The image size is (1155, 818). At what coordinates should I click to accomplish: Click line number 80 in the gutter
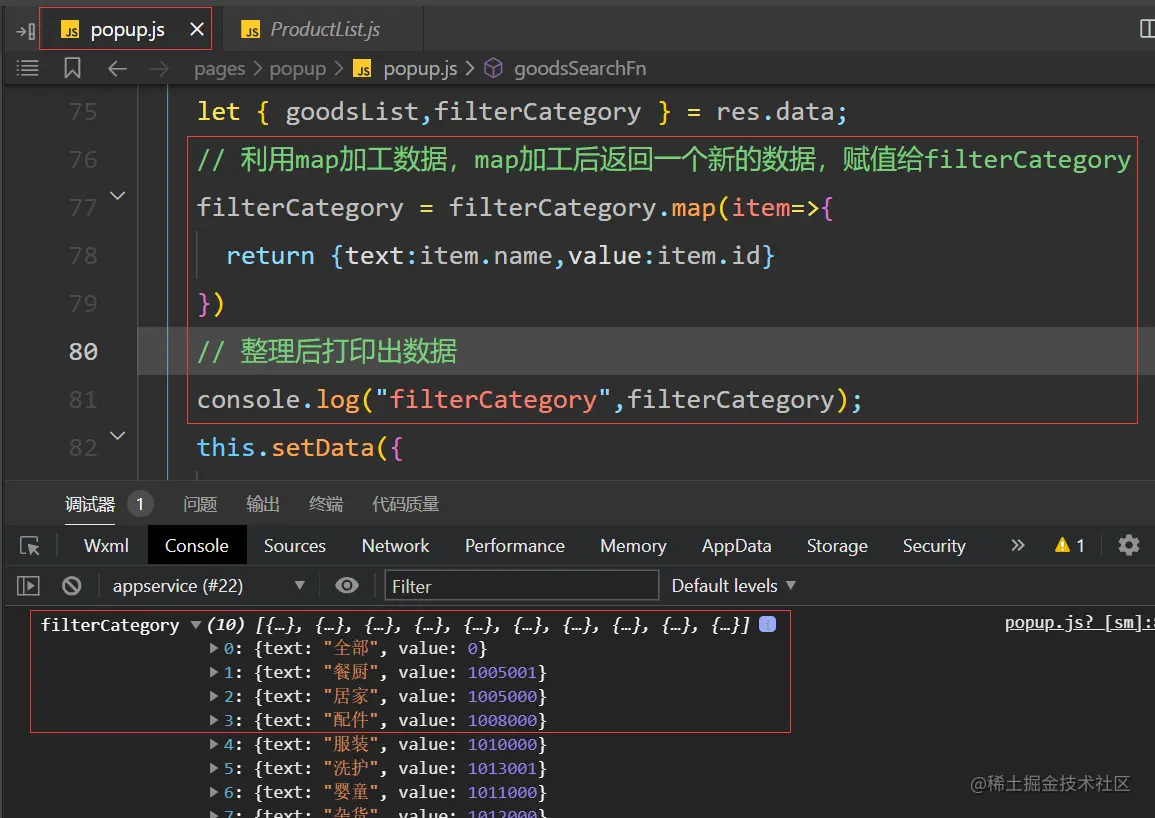click(x=83, y=352)
